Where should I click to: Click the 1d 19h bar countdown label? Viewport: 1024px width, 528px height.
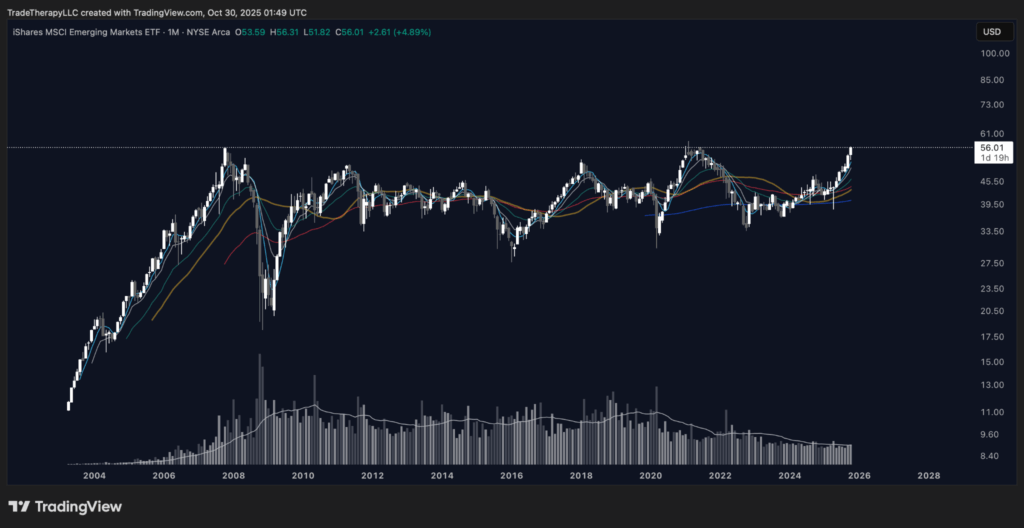[x=991, y=158]
